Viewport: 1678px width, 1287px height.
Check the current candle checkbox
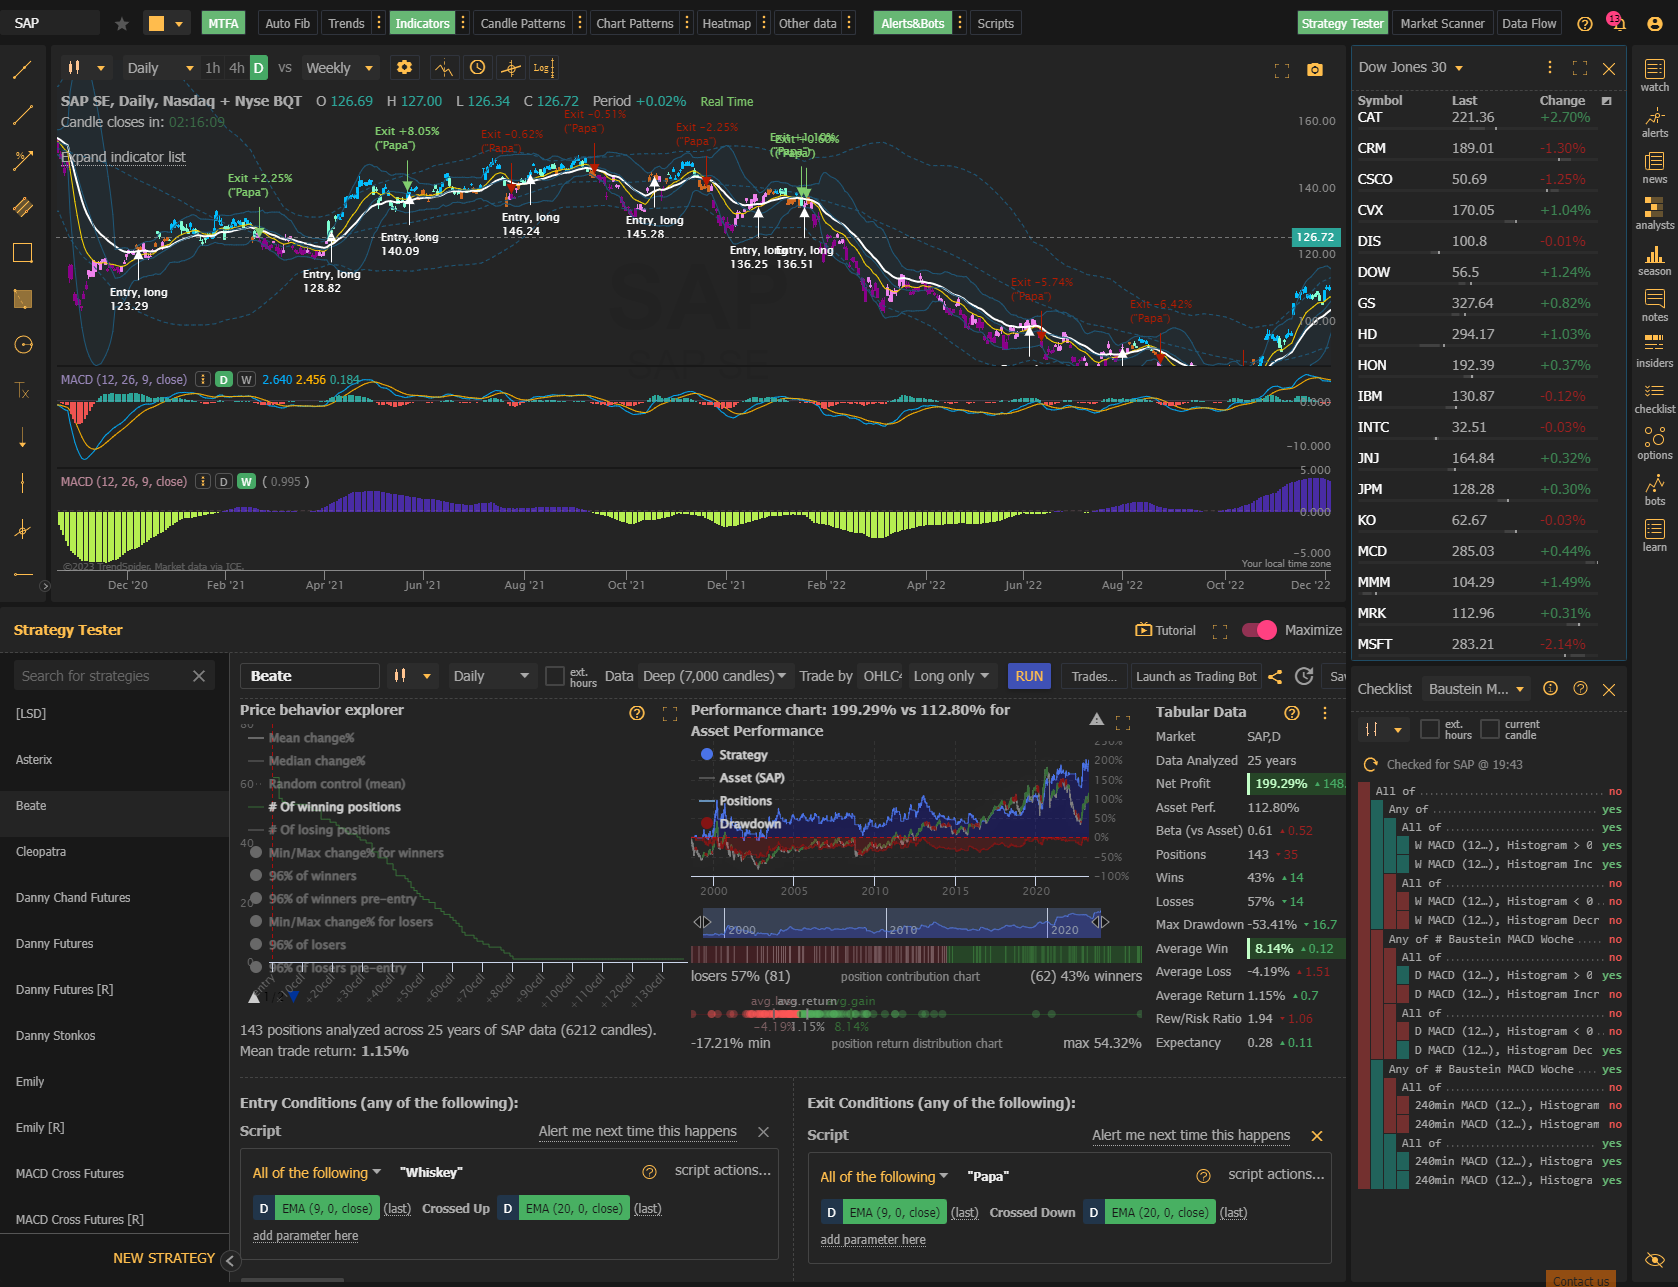pos(1490,729)
